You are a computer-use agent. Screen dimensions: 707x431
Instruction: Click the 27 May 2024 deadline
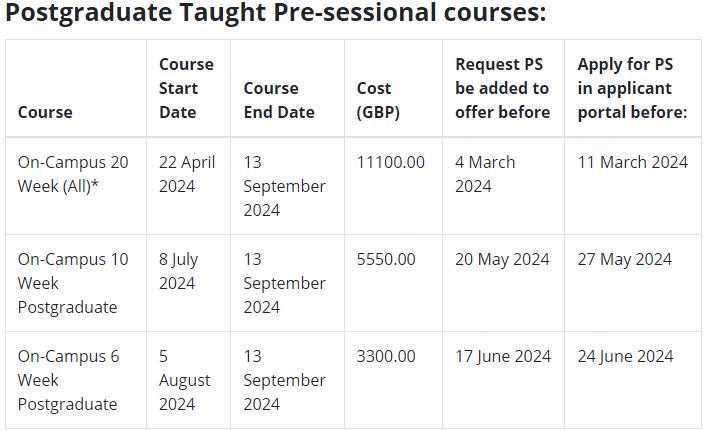coord(624,259)
